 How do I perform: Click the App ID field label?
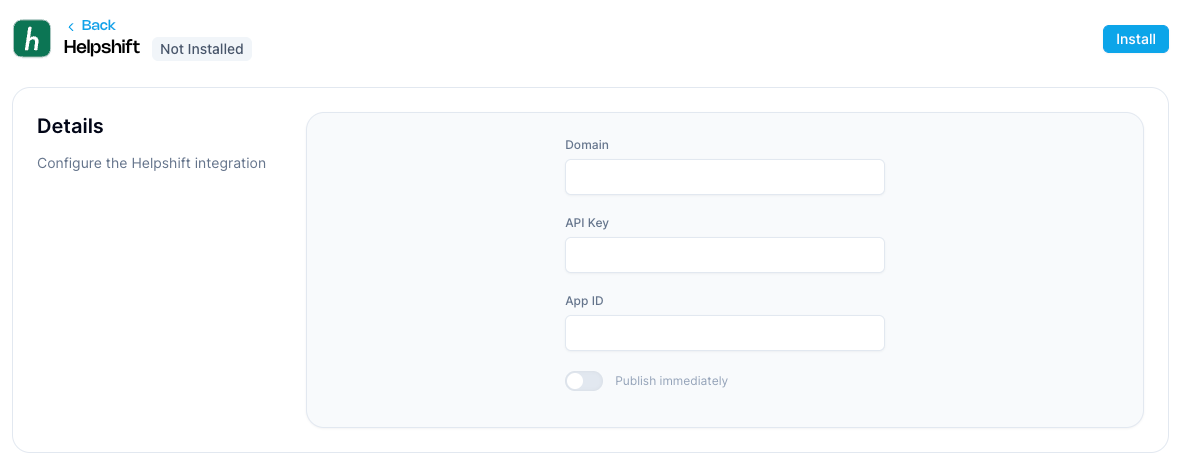pos(584,301)
